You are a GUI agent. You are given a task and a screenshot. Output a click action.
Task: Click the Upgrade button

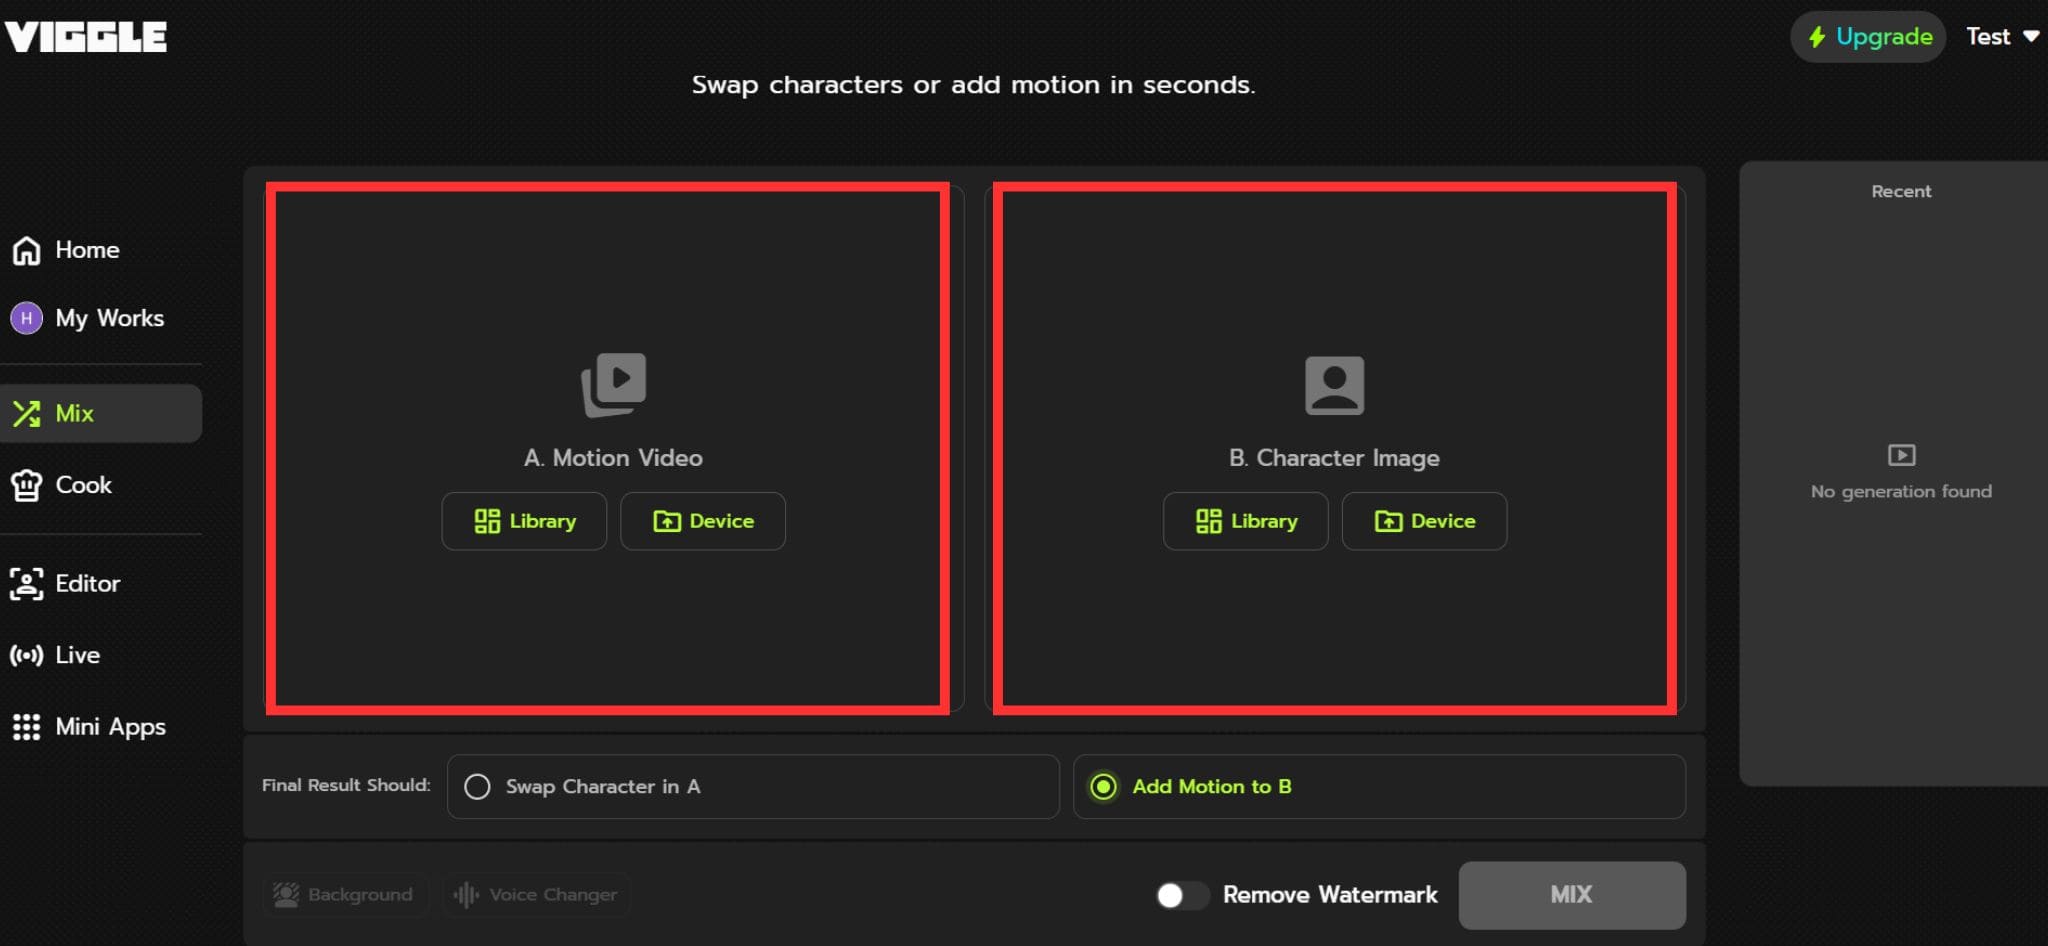coord(1867,37)
